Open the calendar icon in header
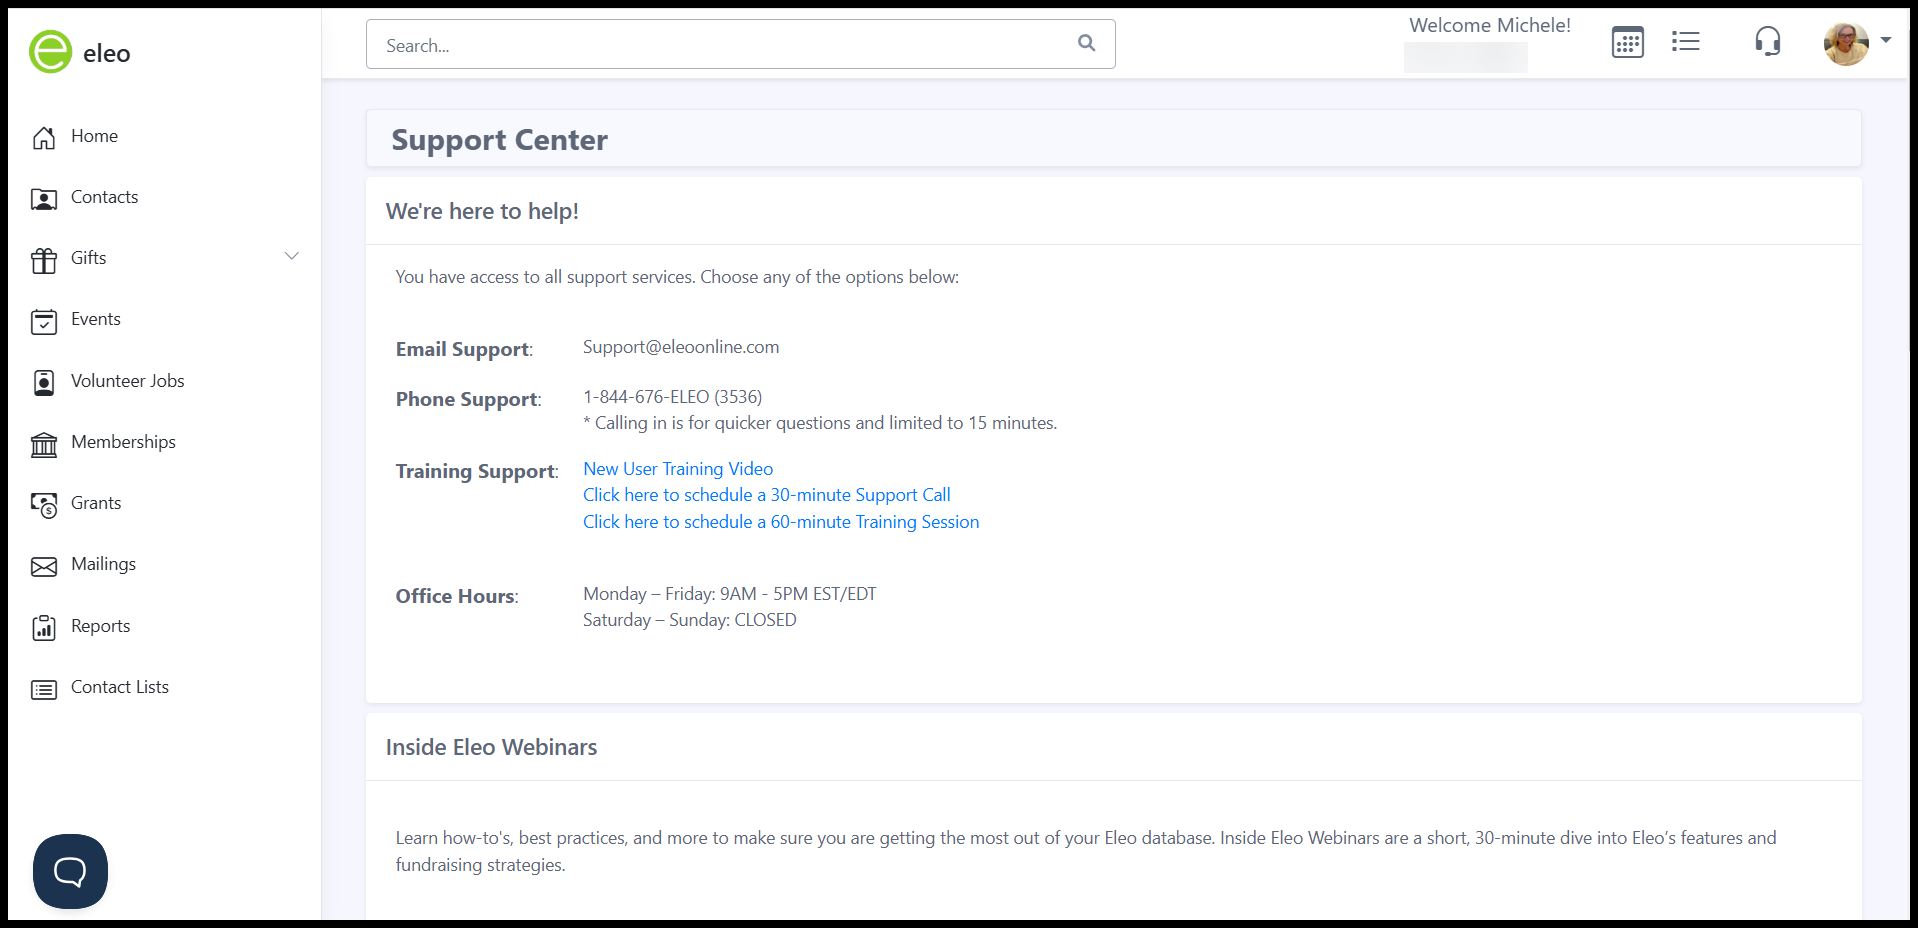1918x928 pixels. pyautogui.click(x=1628, y=42)
